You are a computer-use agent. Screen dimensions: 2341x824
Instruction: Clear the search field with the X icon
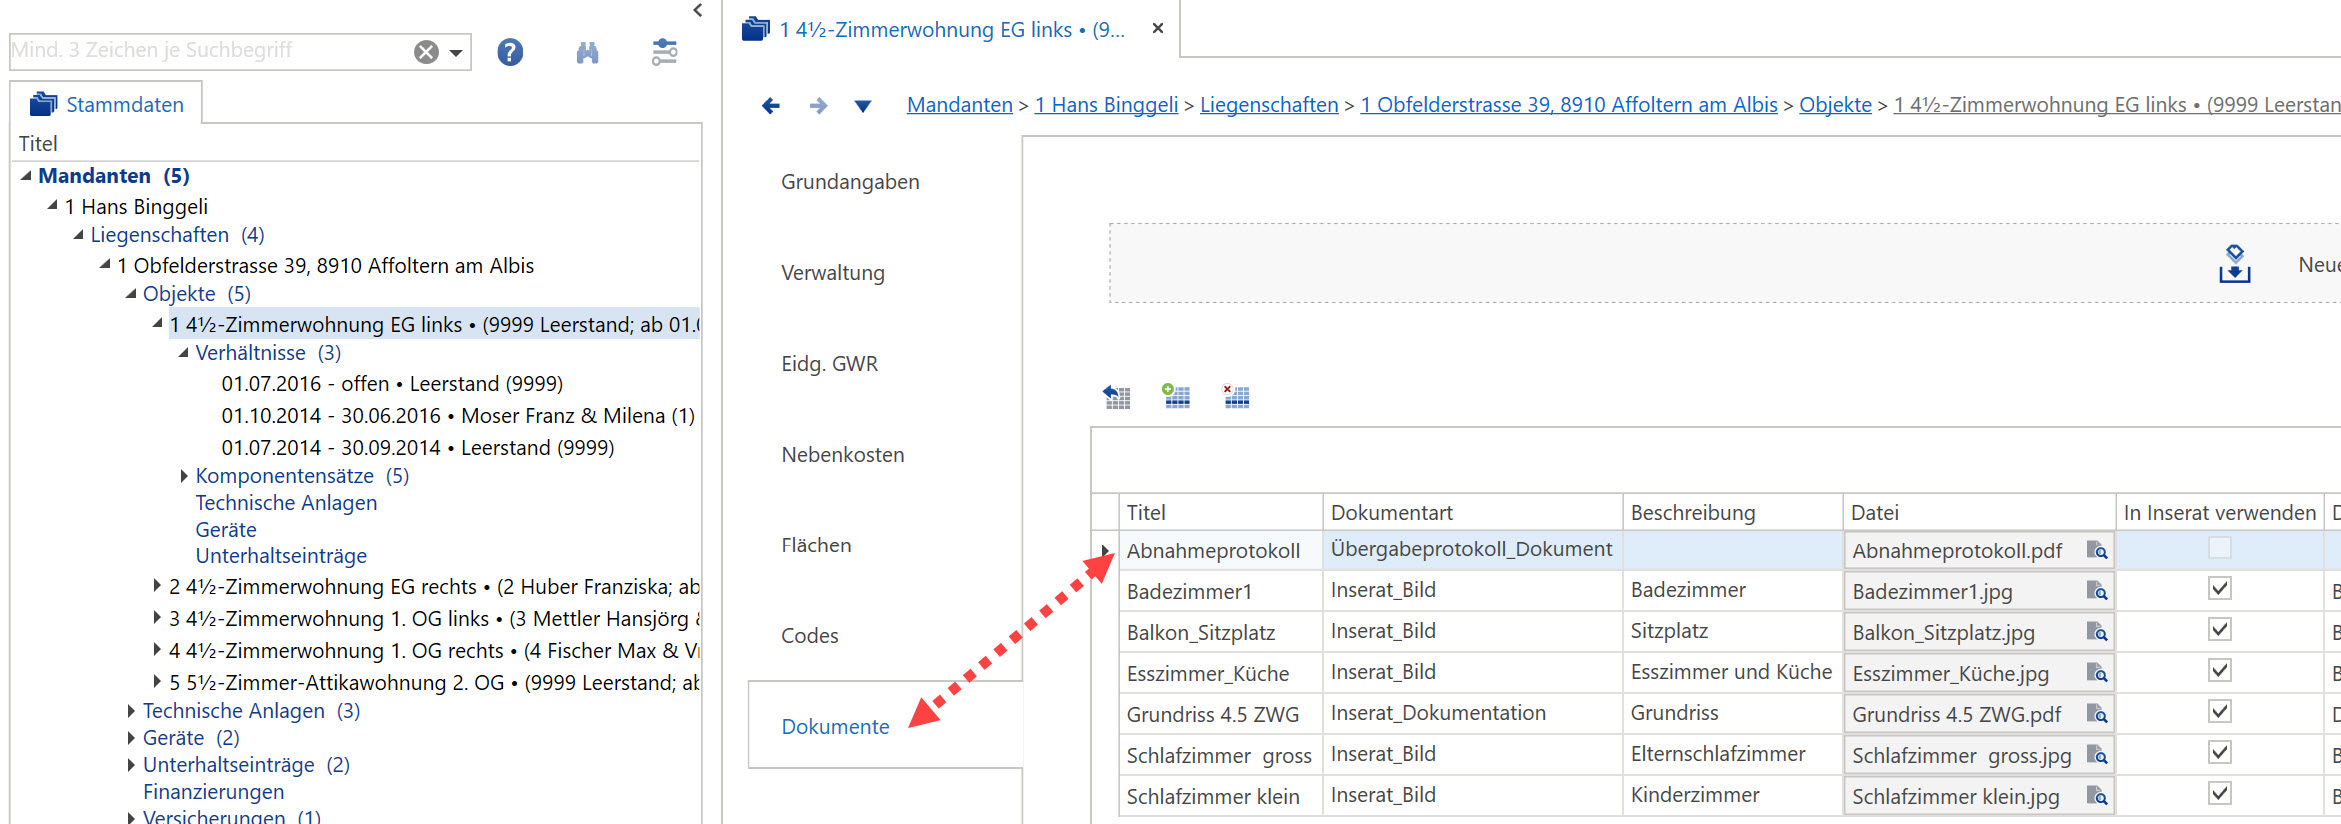[x=426, y=52]
